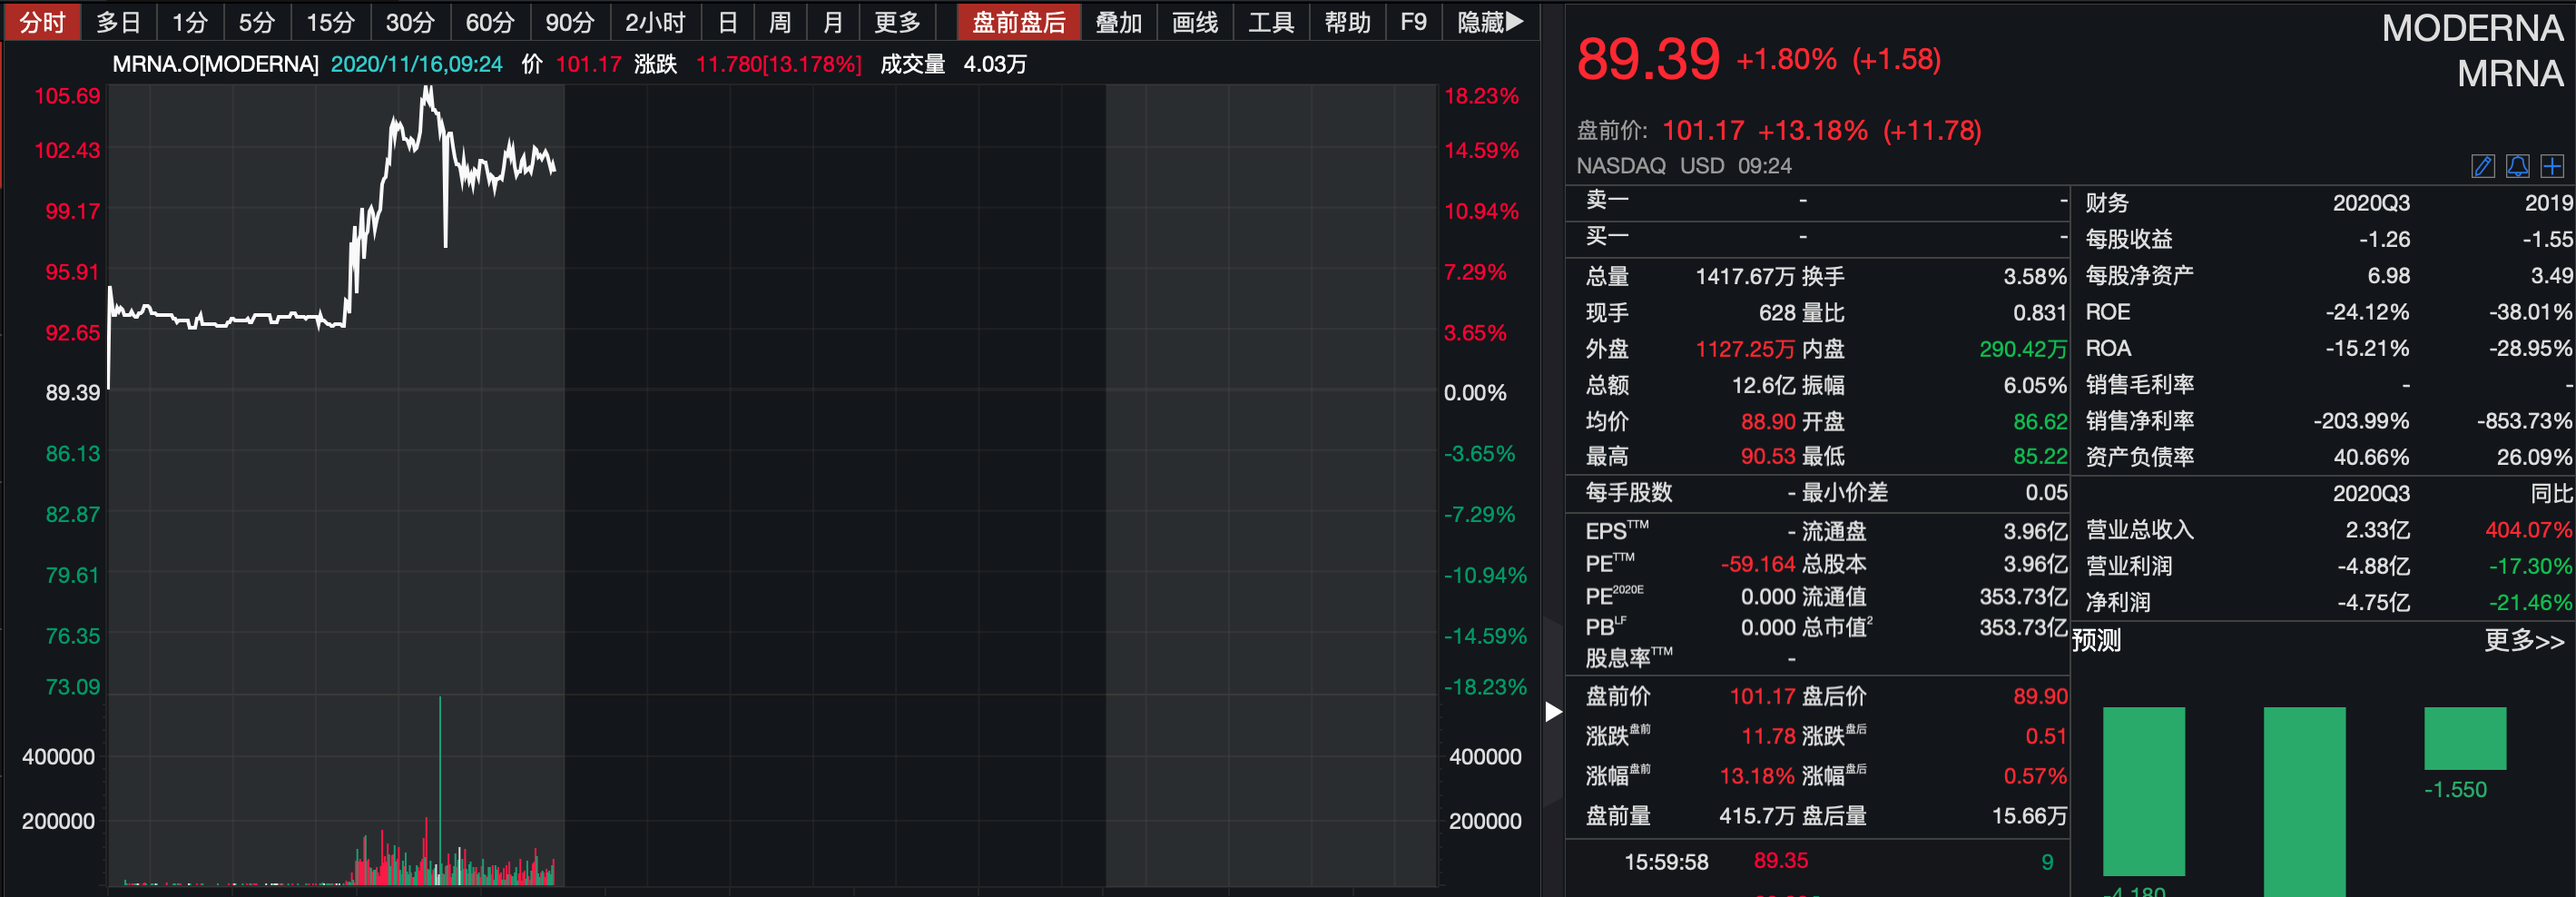2576x897 pixels.
Task: Select the 营业总收入 404.07% year-over-year value
Action: 2528,530
